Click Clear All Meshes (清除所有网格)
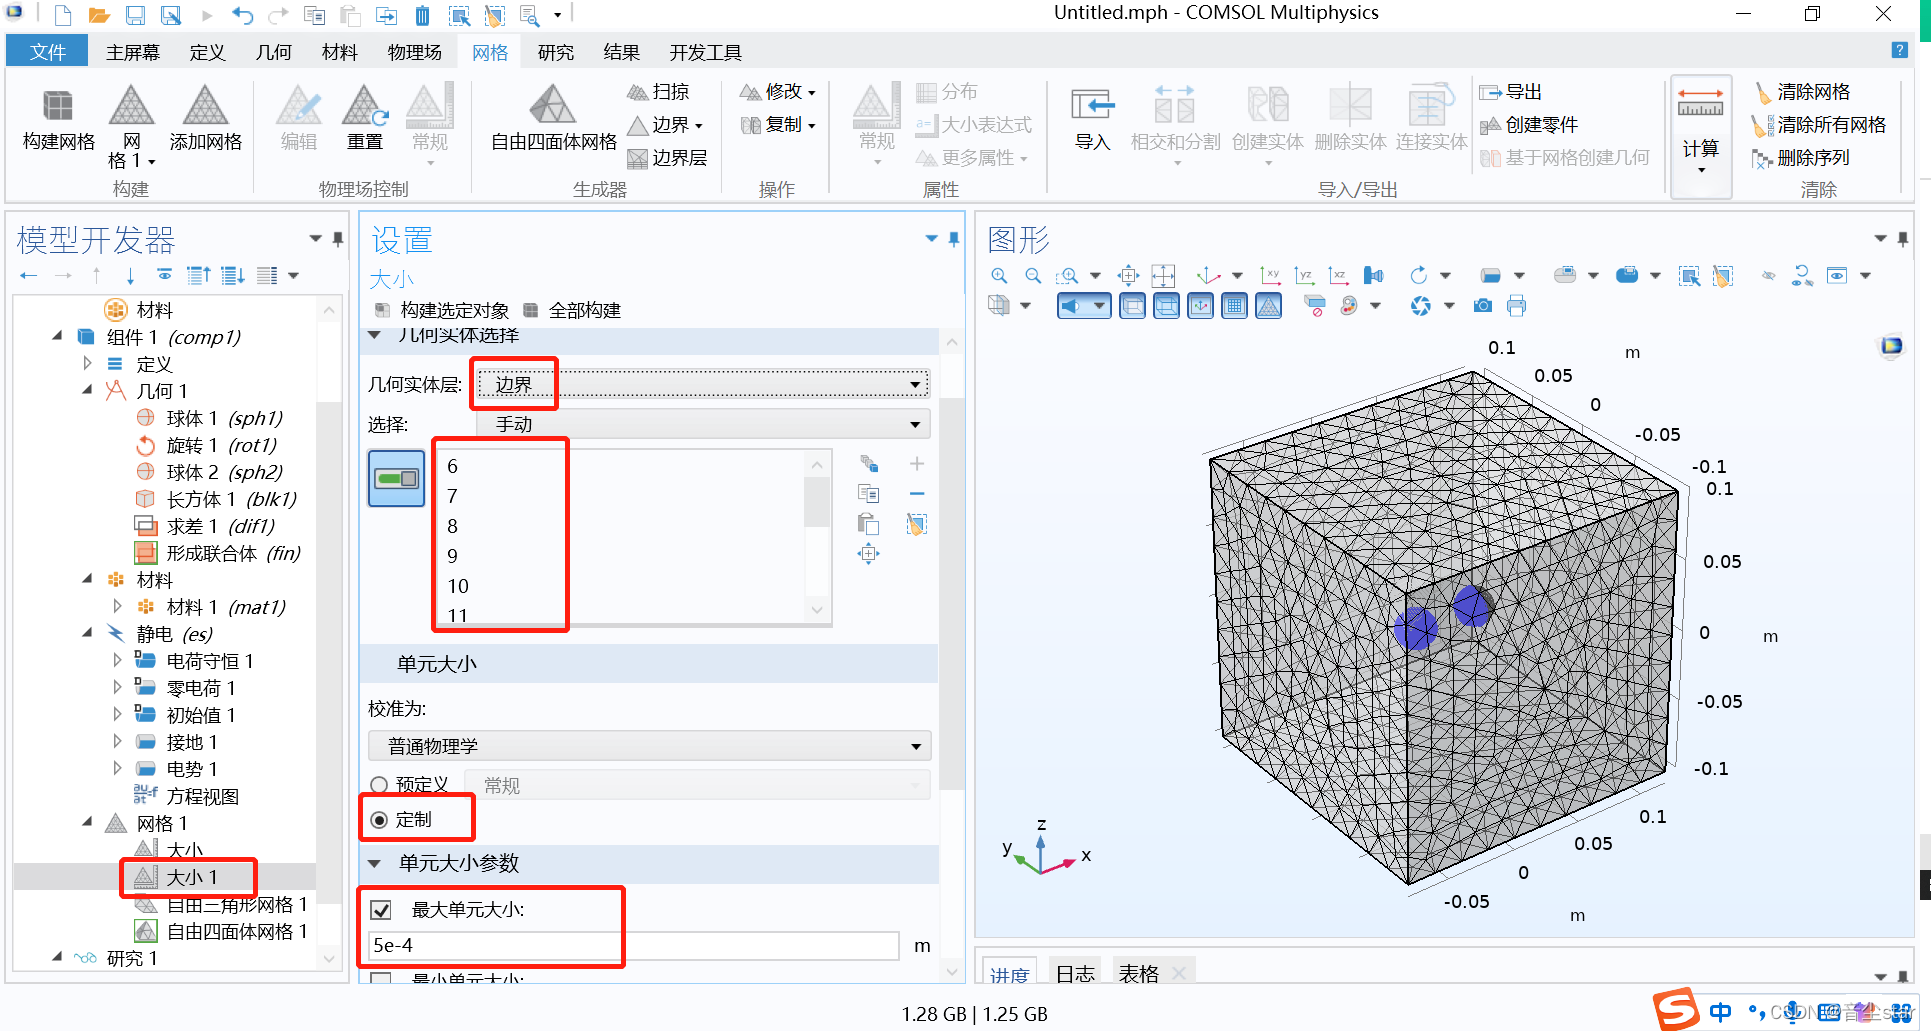 pyautogui.click(x=1819, y=125)
